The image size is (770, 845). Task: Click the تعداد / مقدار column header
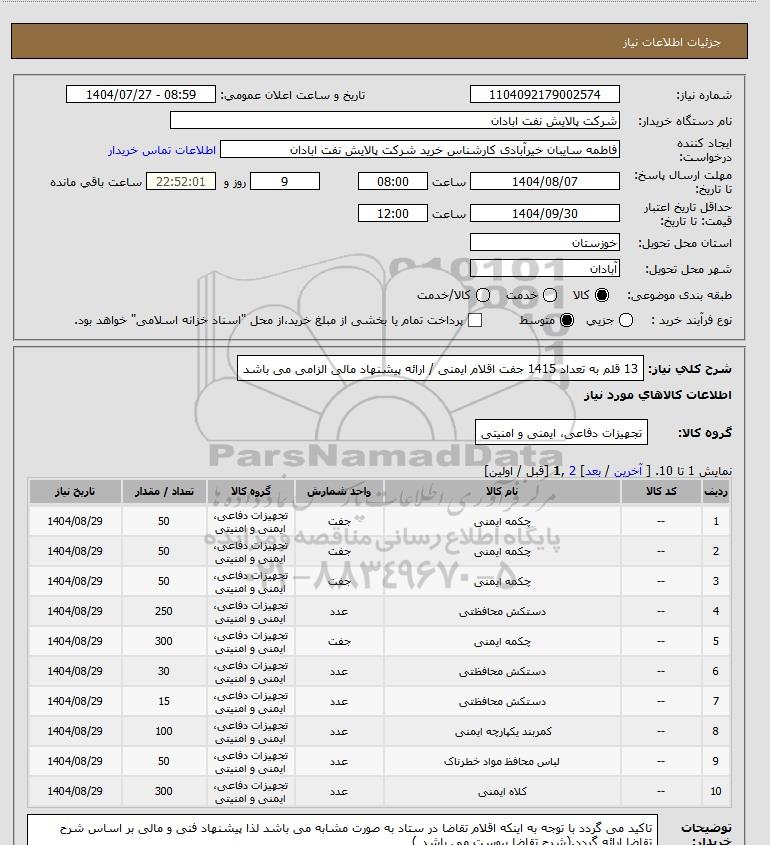pos(164,491)
